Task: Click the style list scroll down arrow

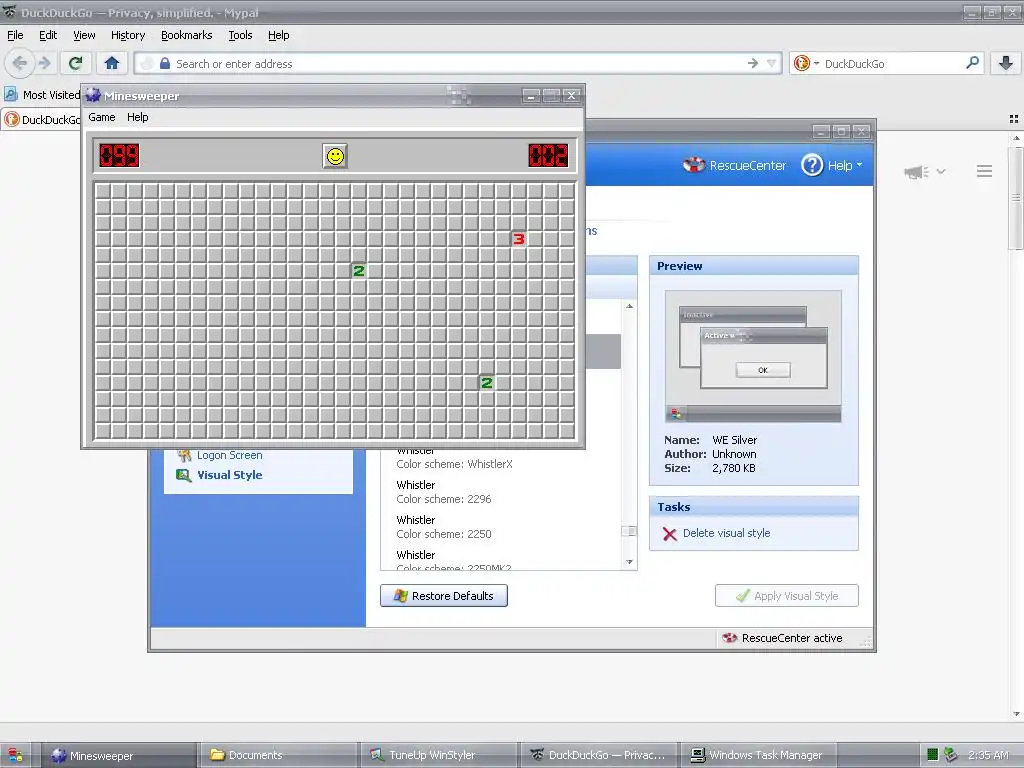Action: coord(630,562)
